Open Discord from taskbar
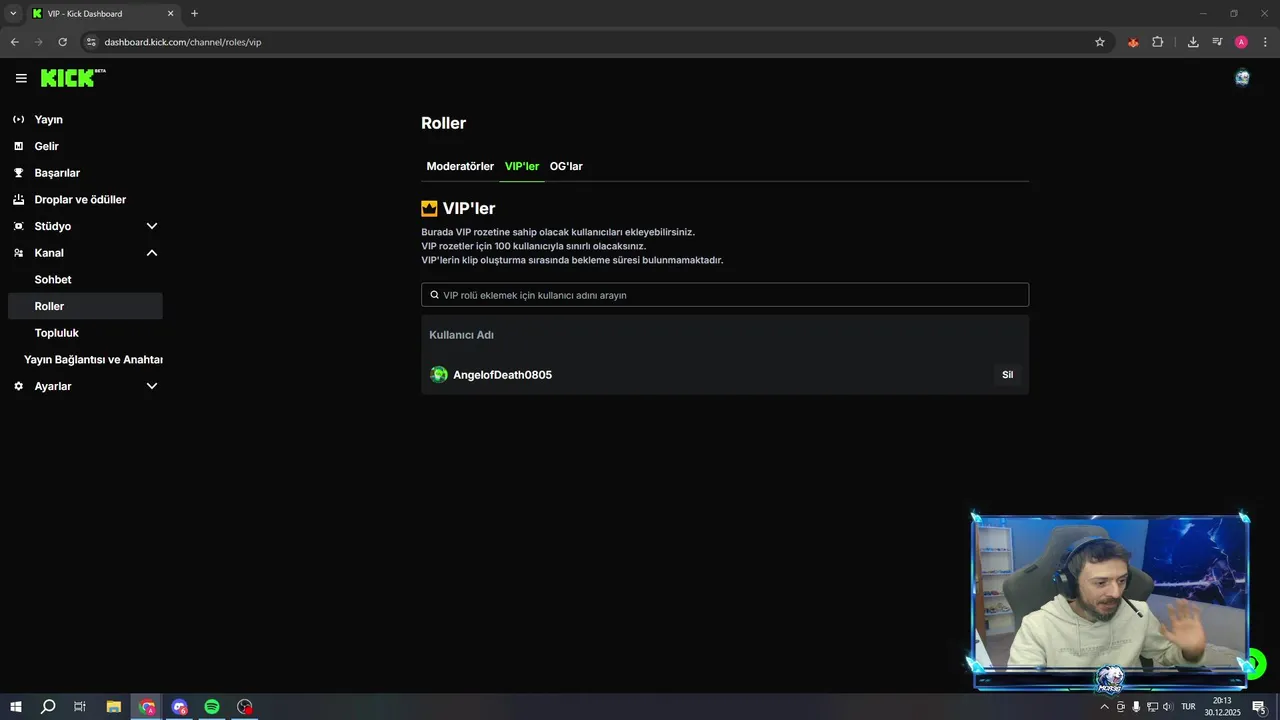The height and width of the screenshot is (720, 1280). pyautogui.click(x=179, y=707)
